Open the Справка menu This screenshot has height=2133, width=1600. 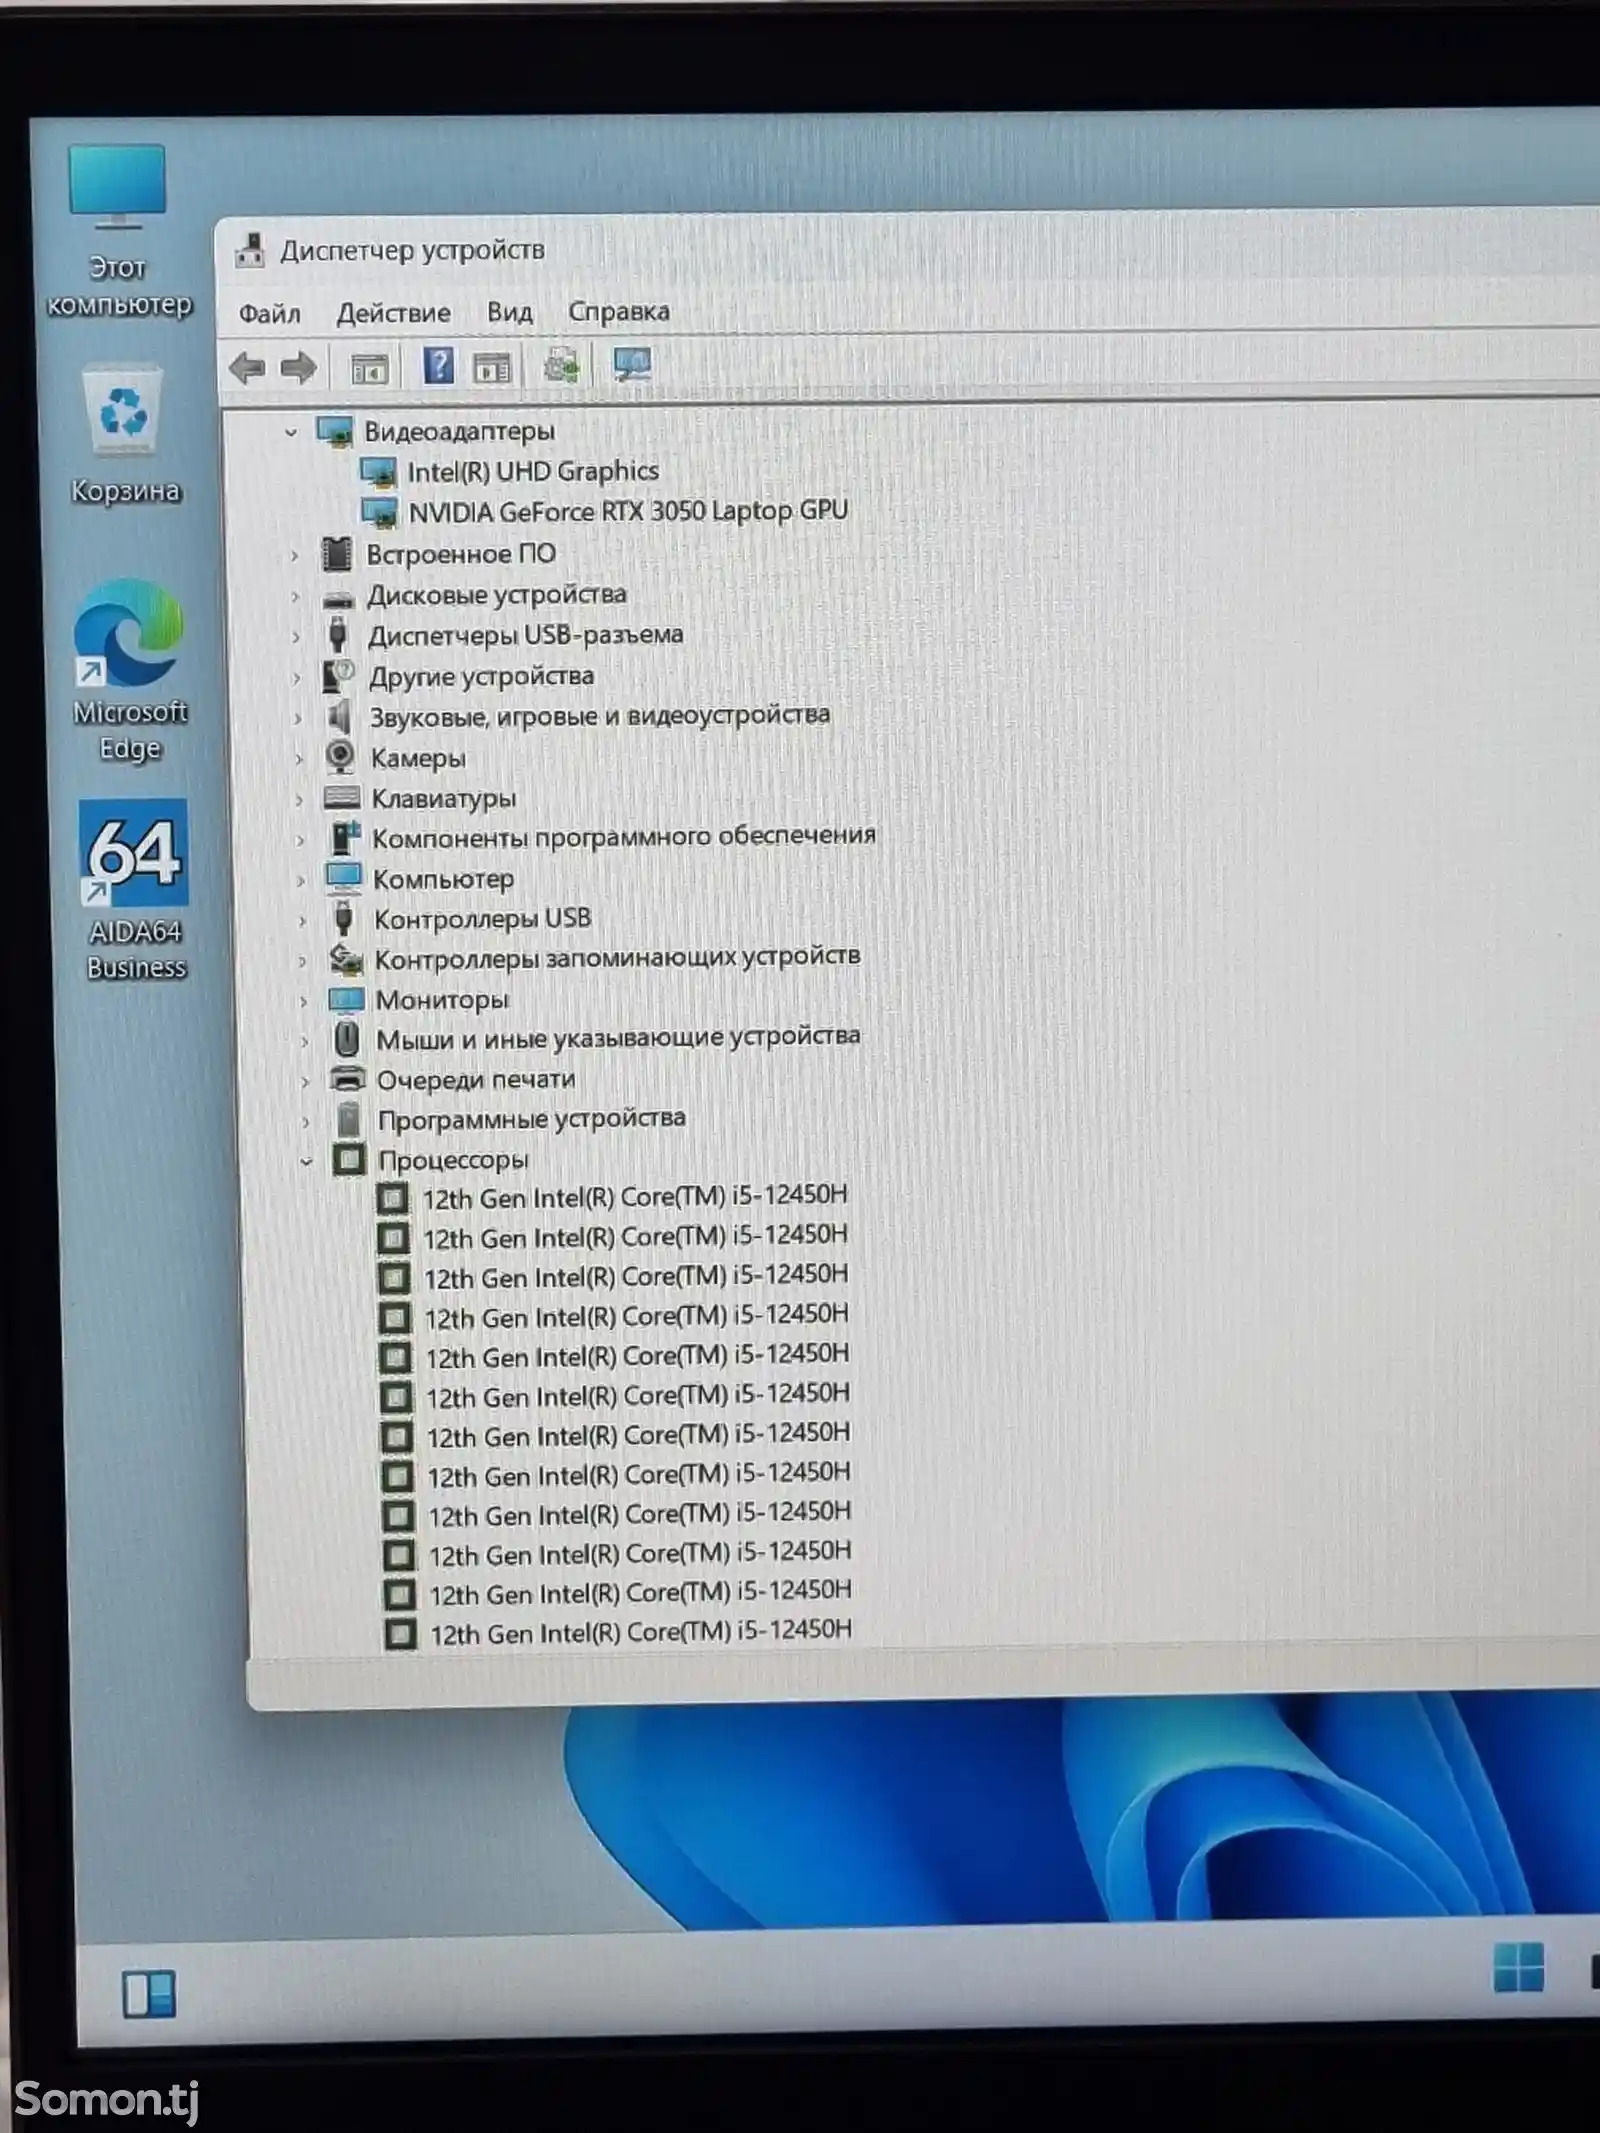[x=619, y=311]
